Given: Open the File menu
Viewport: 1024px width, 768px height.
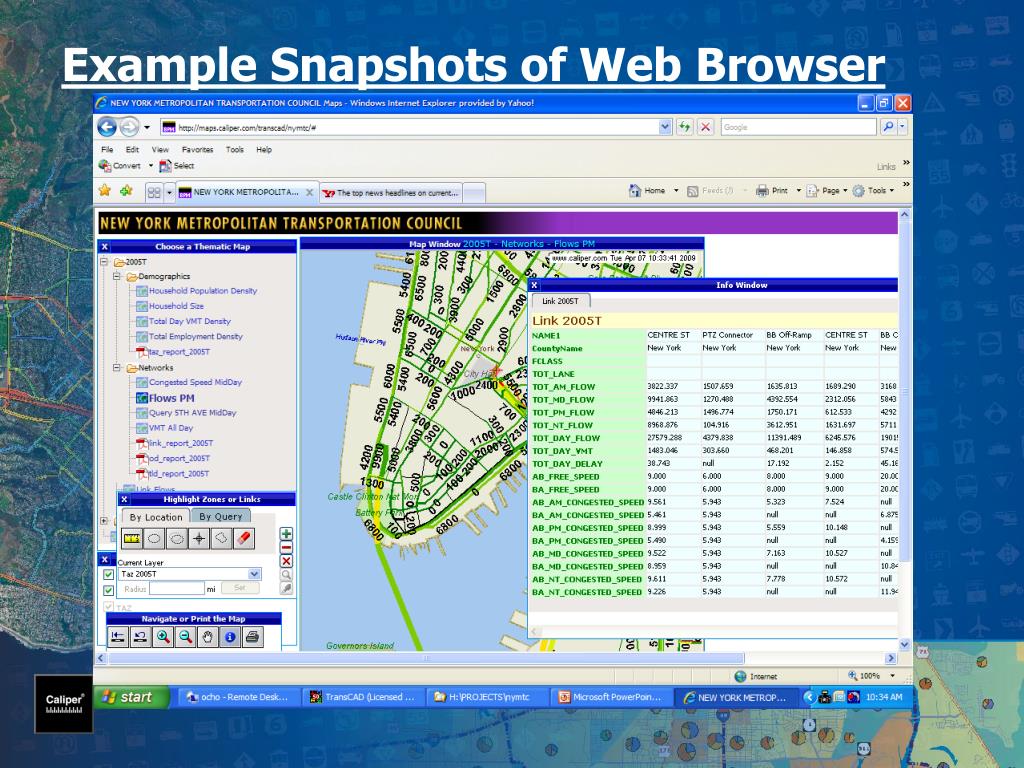Looking at the screenshot, I should click(x=107, y=150).
